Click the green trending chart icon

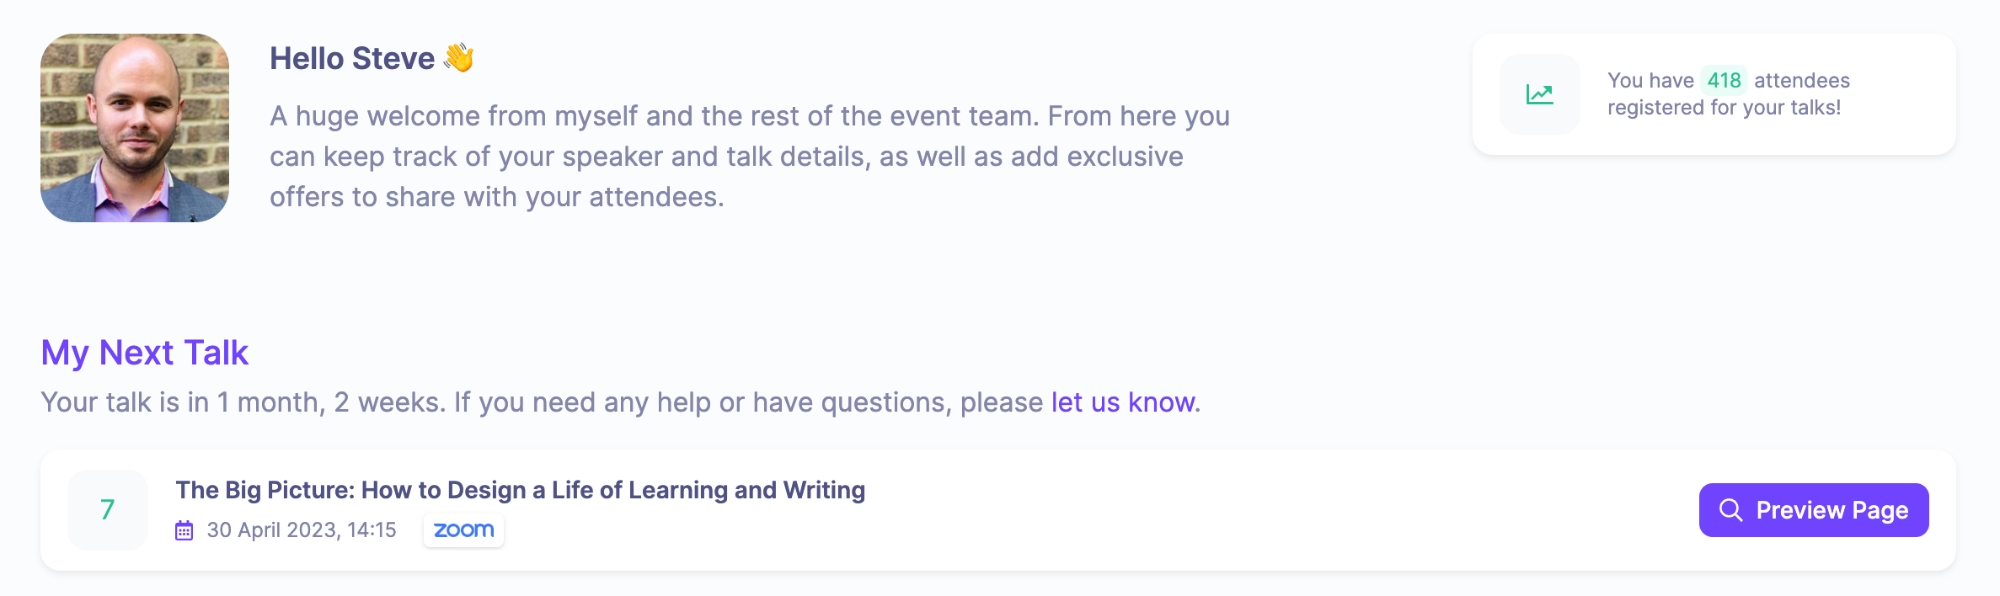pyautogui.click(x=1539, y=95)
